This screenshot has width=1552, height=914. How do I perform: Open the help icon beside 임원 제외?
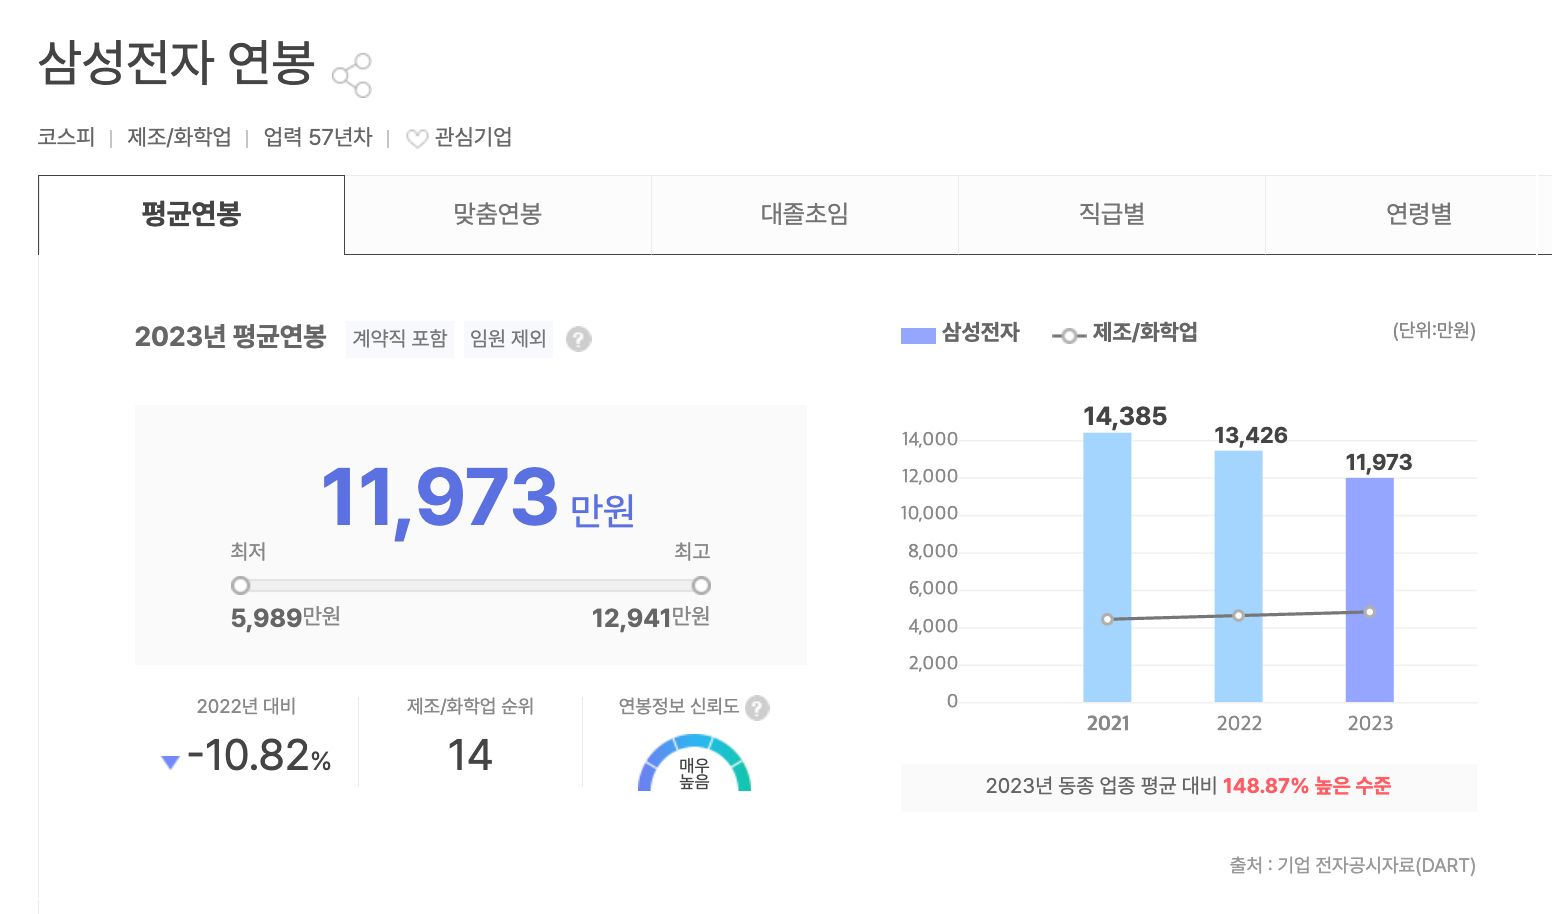pos(578,339)
